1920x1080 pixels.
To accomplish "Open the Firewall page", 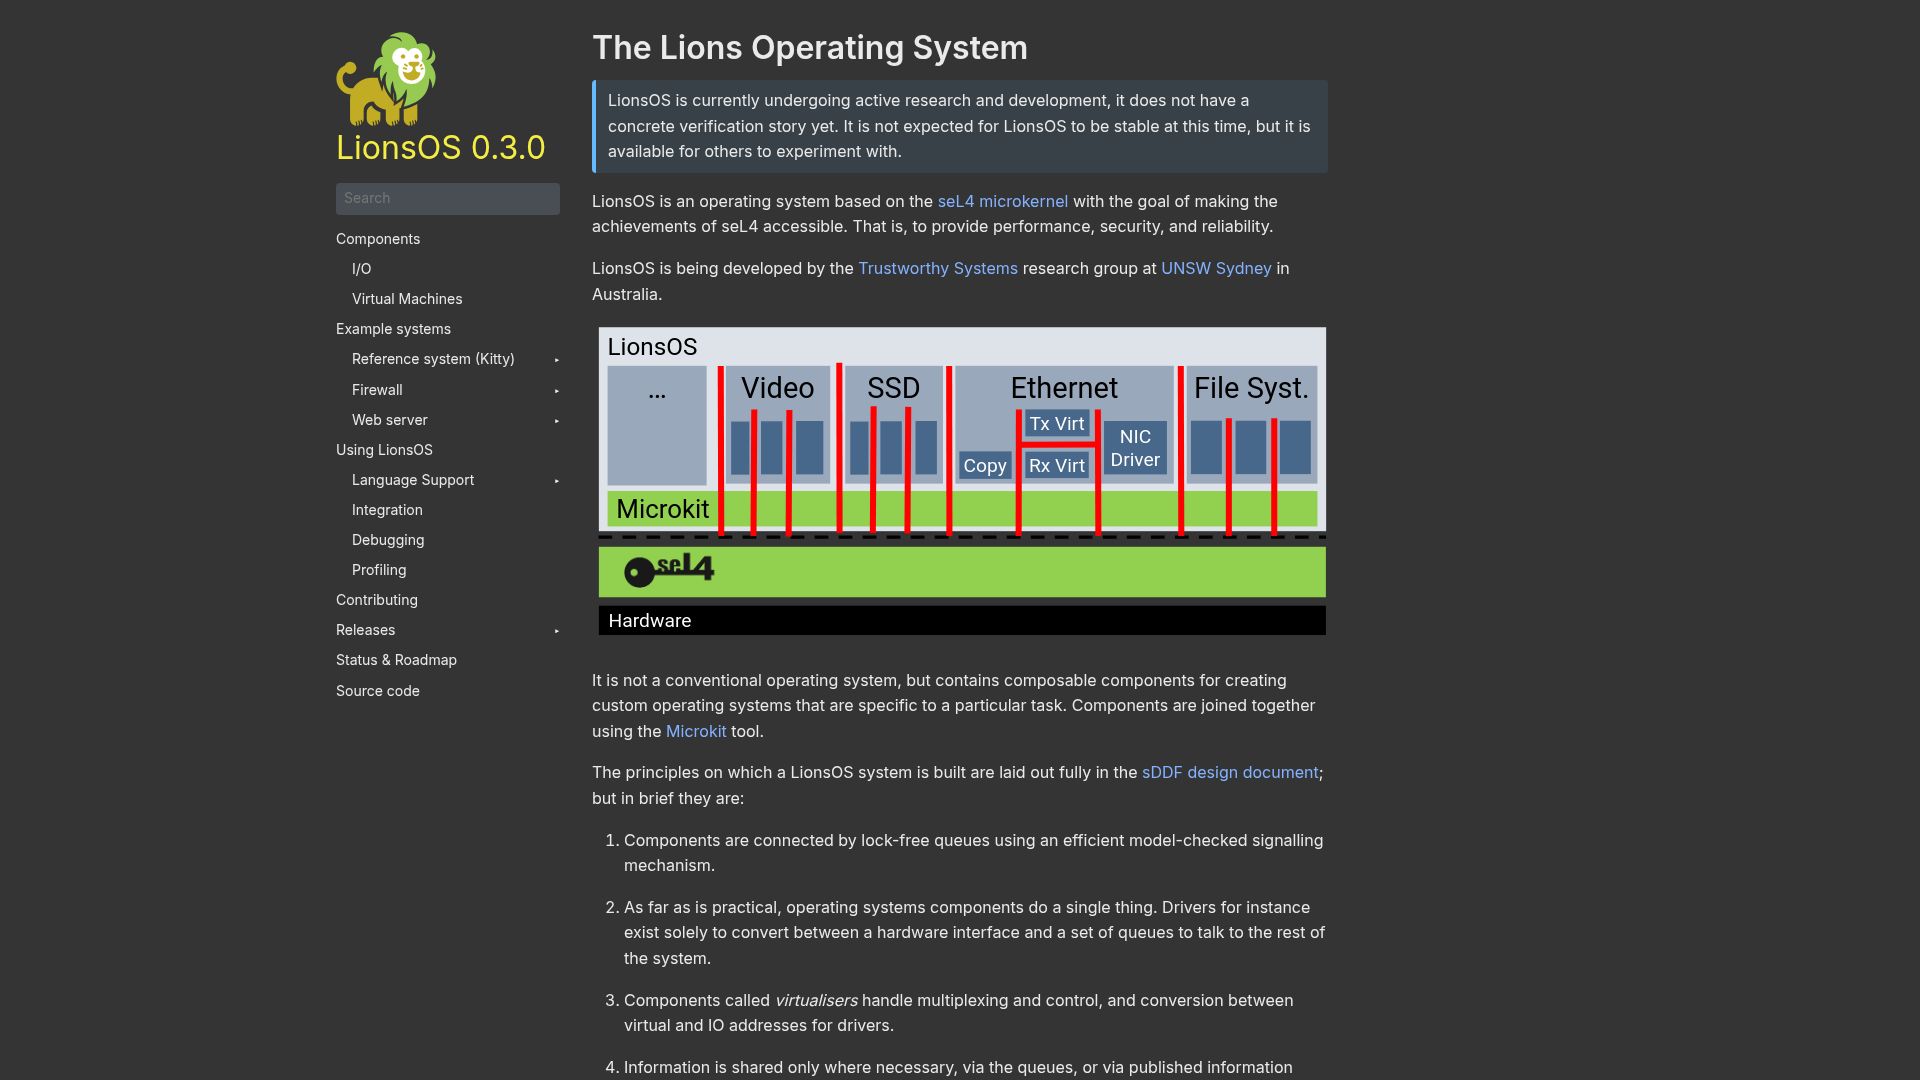I will (377, 390).
